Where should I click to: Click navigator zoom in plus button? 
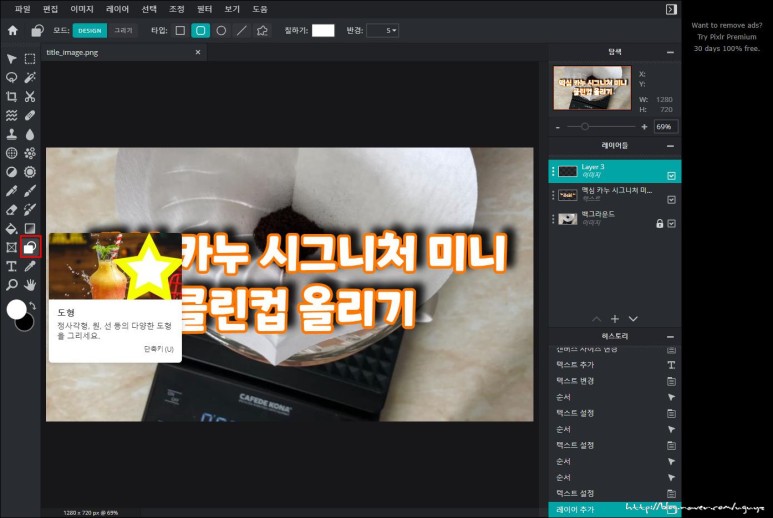click(644, 127)
